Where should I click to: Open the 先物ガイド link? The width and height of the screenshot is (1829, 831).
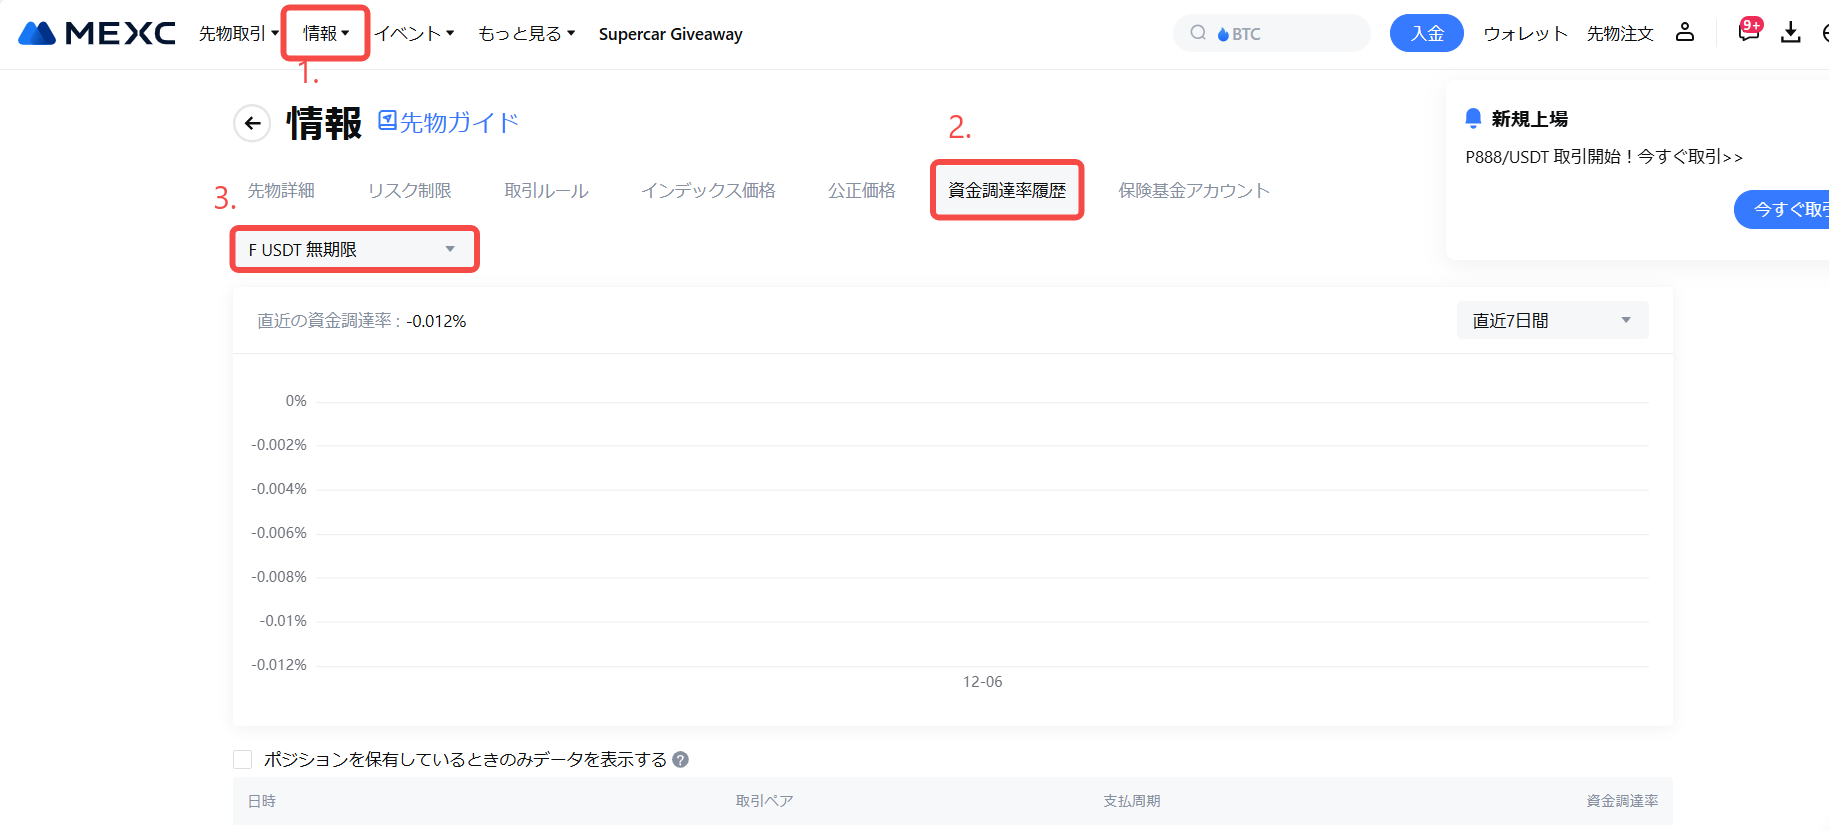(x=449, y=122)
